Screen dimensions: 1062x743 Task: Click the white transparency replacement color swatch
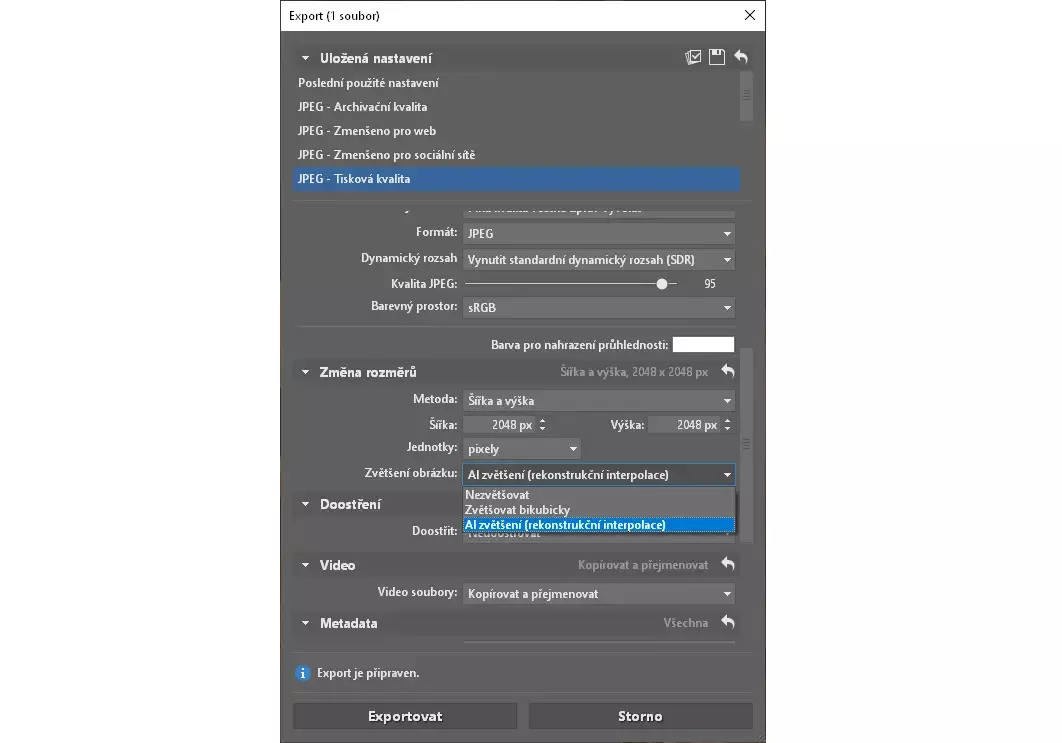703,345
